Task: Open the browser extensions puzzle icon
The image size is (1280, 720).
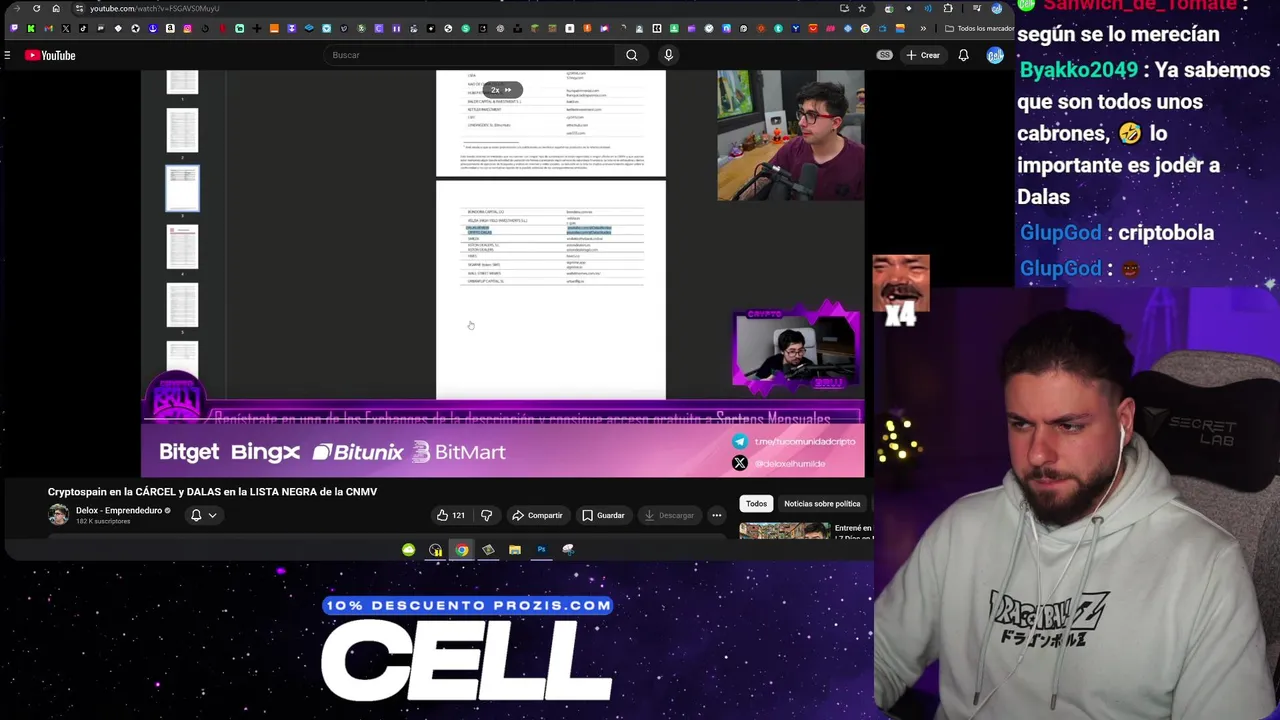Action: 948,8
